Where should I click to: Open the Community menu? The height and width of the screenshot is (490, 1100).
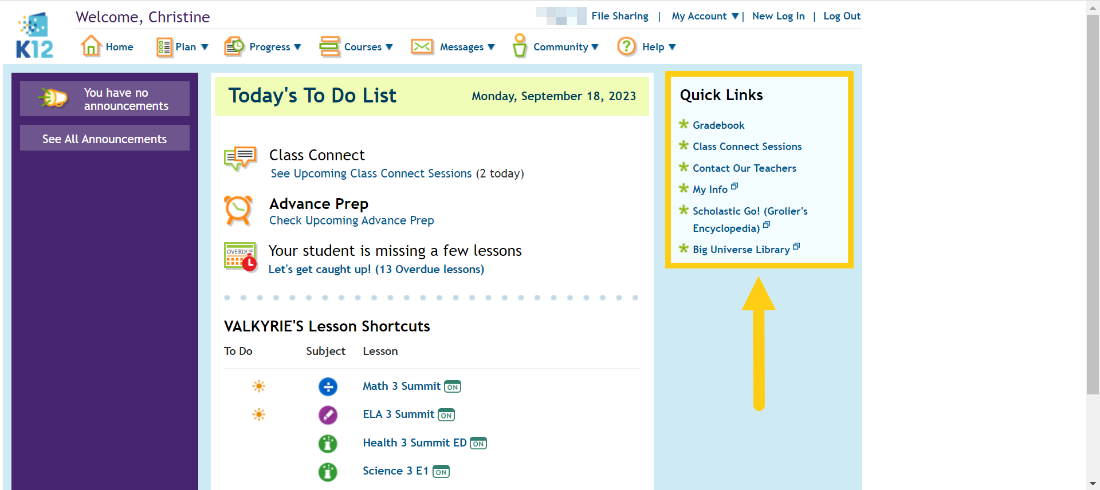[x=556, y=46]
